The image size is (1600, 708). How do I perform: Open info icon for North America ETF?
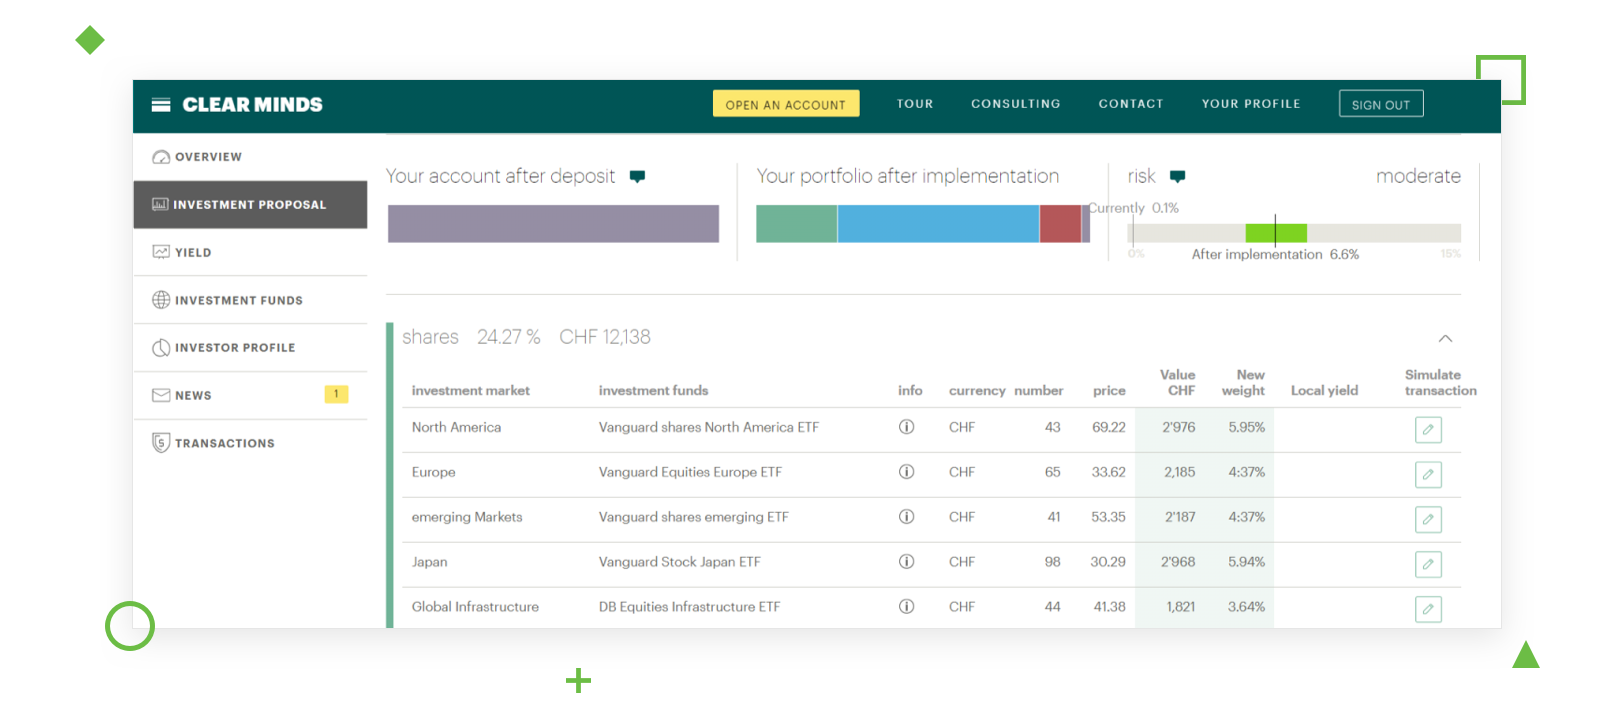click(x=906, y=427)
